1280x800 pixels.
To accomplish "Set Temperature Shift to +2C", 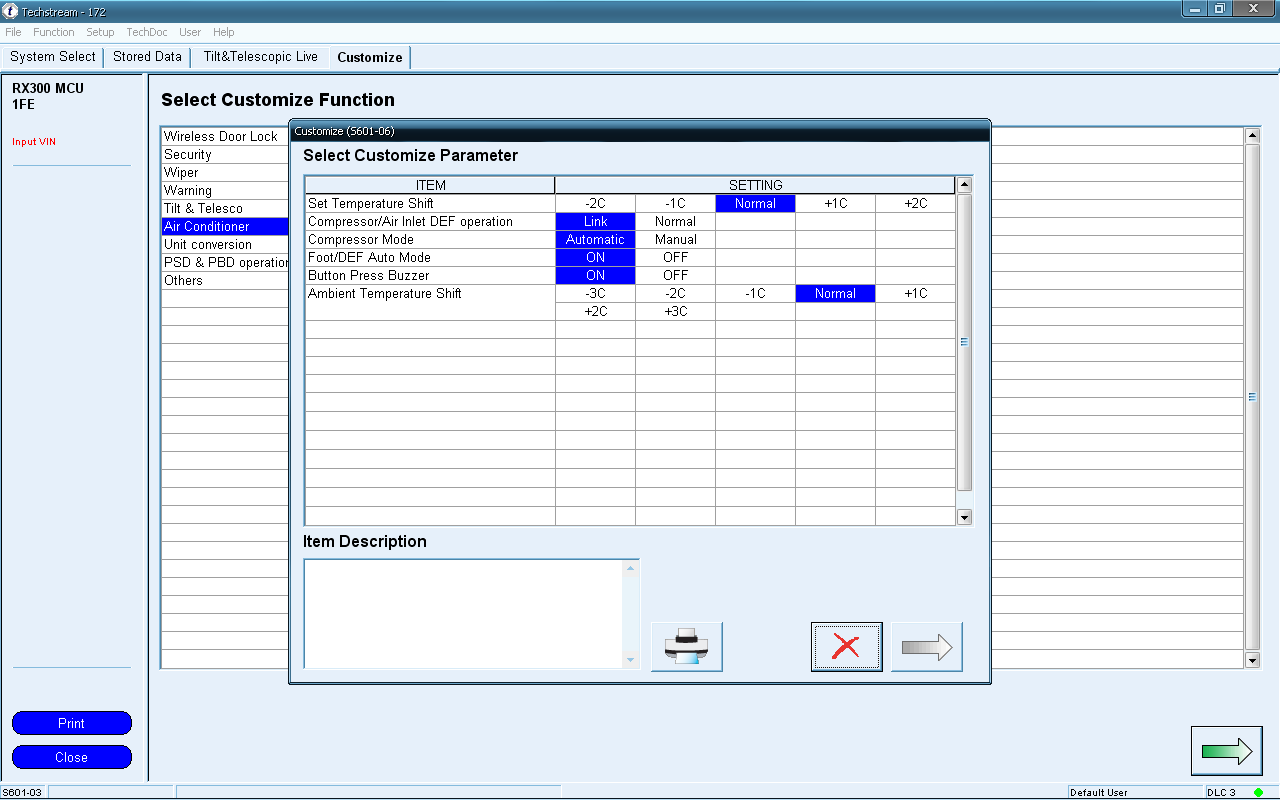I will click(915, 204).
